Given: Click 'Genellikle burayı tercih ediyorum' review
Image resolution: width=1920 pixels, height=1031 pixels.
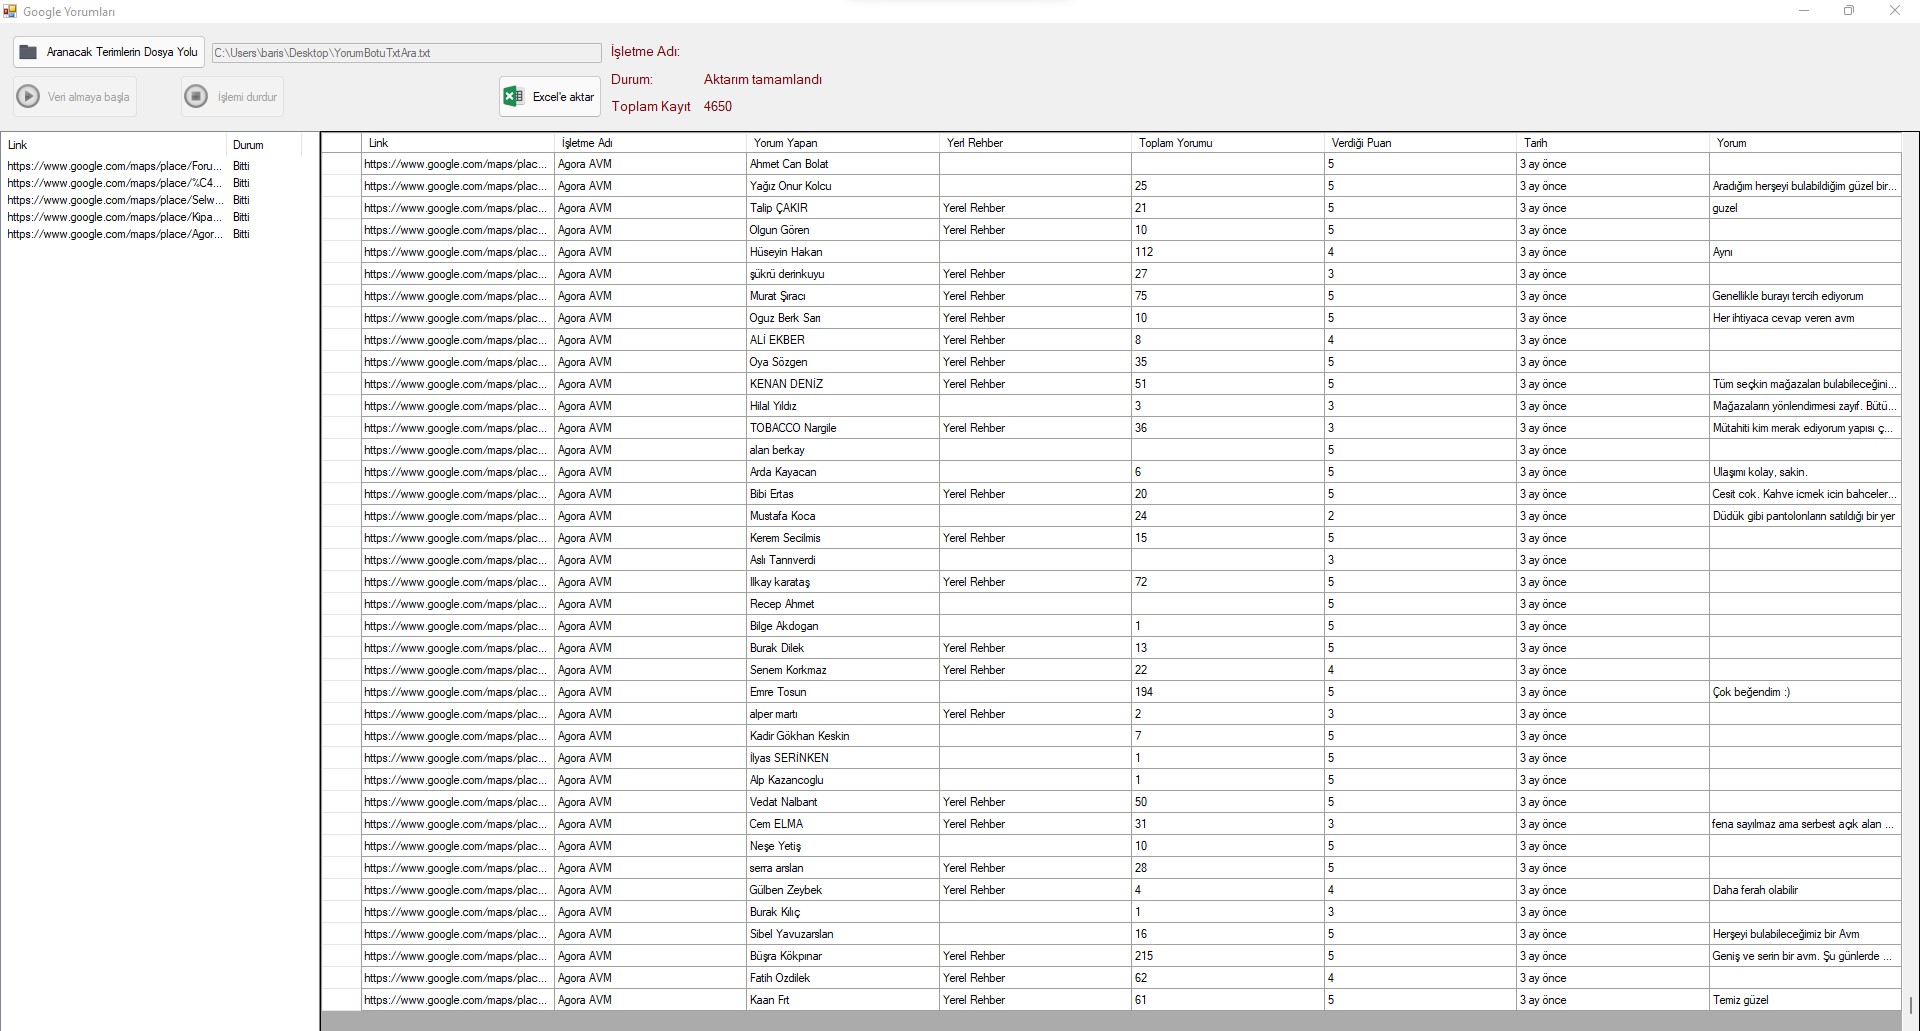Looking at the screenshot, I should [1805, 296].
